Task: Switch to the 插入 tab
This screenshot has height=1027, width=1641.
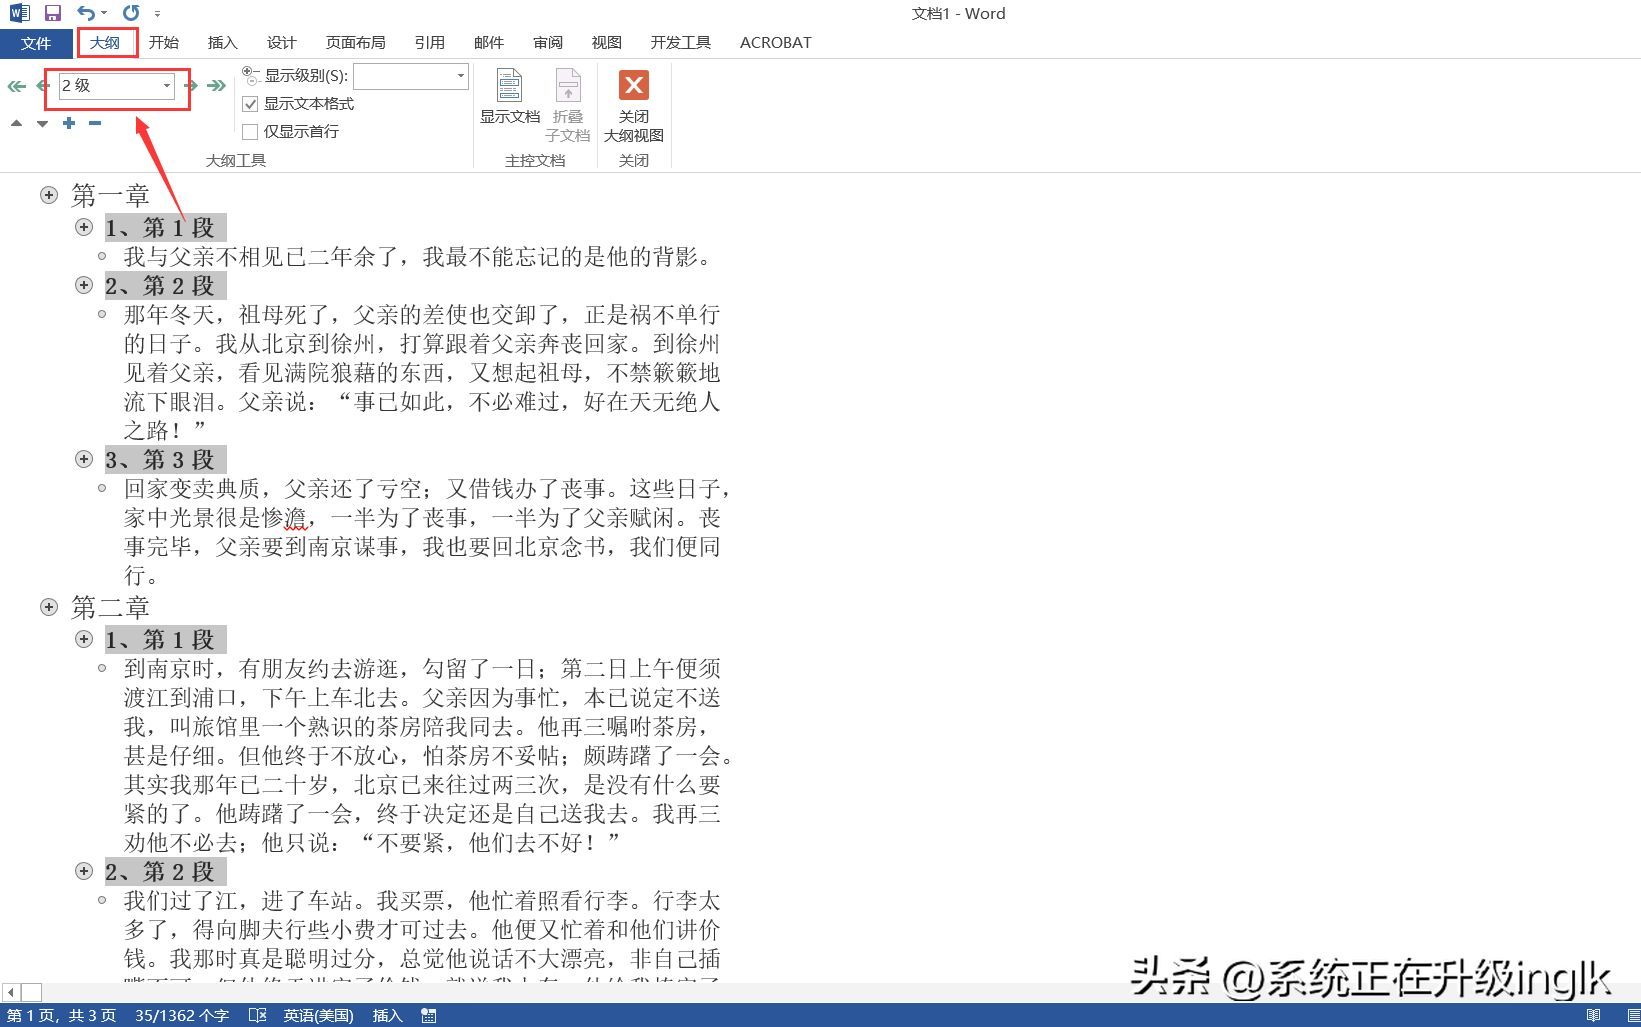Action: (222, 43)
